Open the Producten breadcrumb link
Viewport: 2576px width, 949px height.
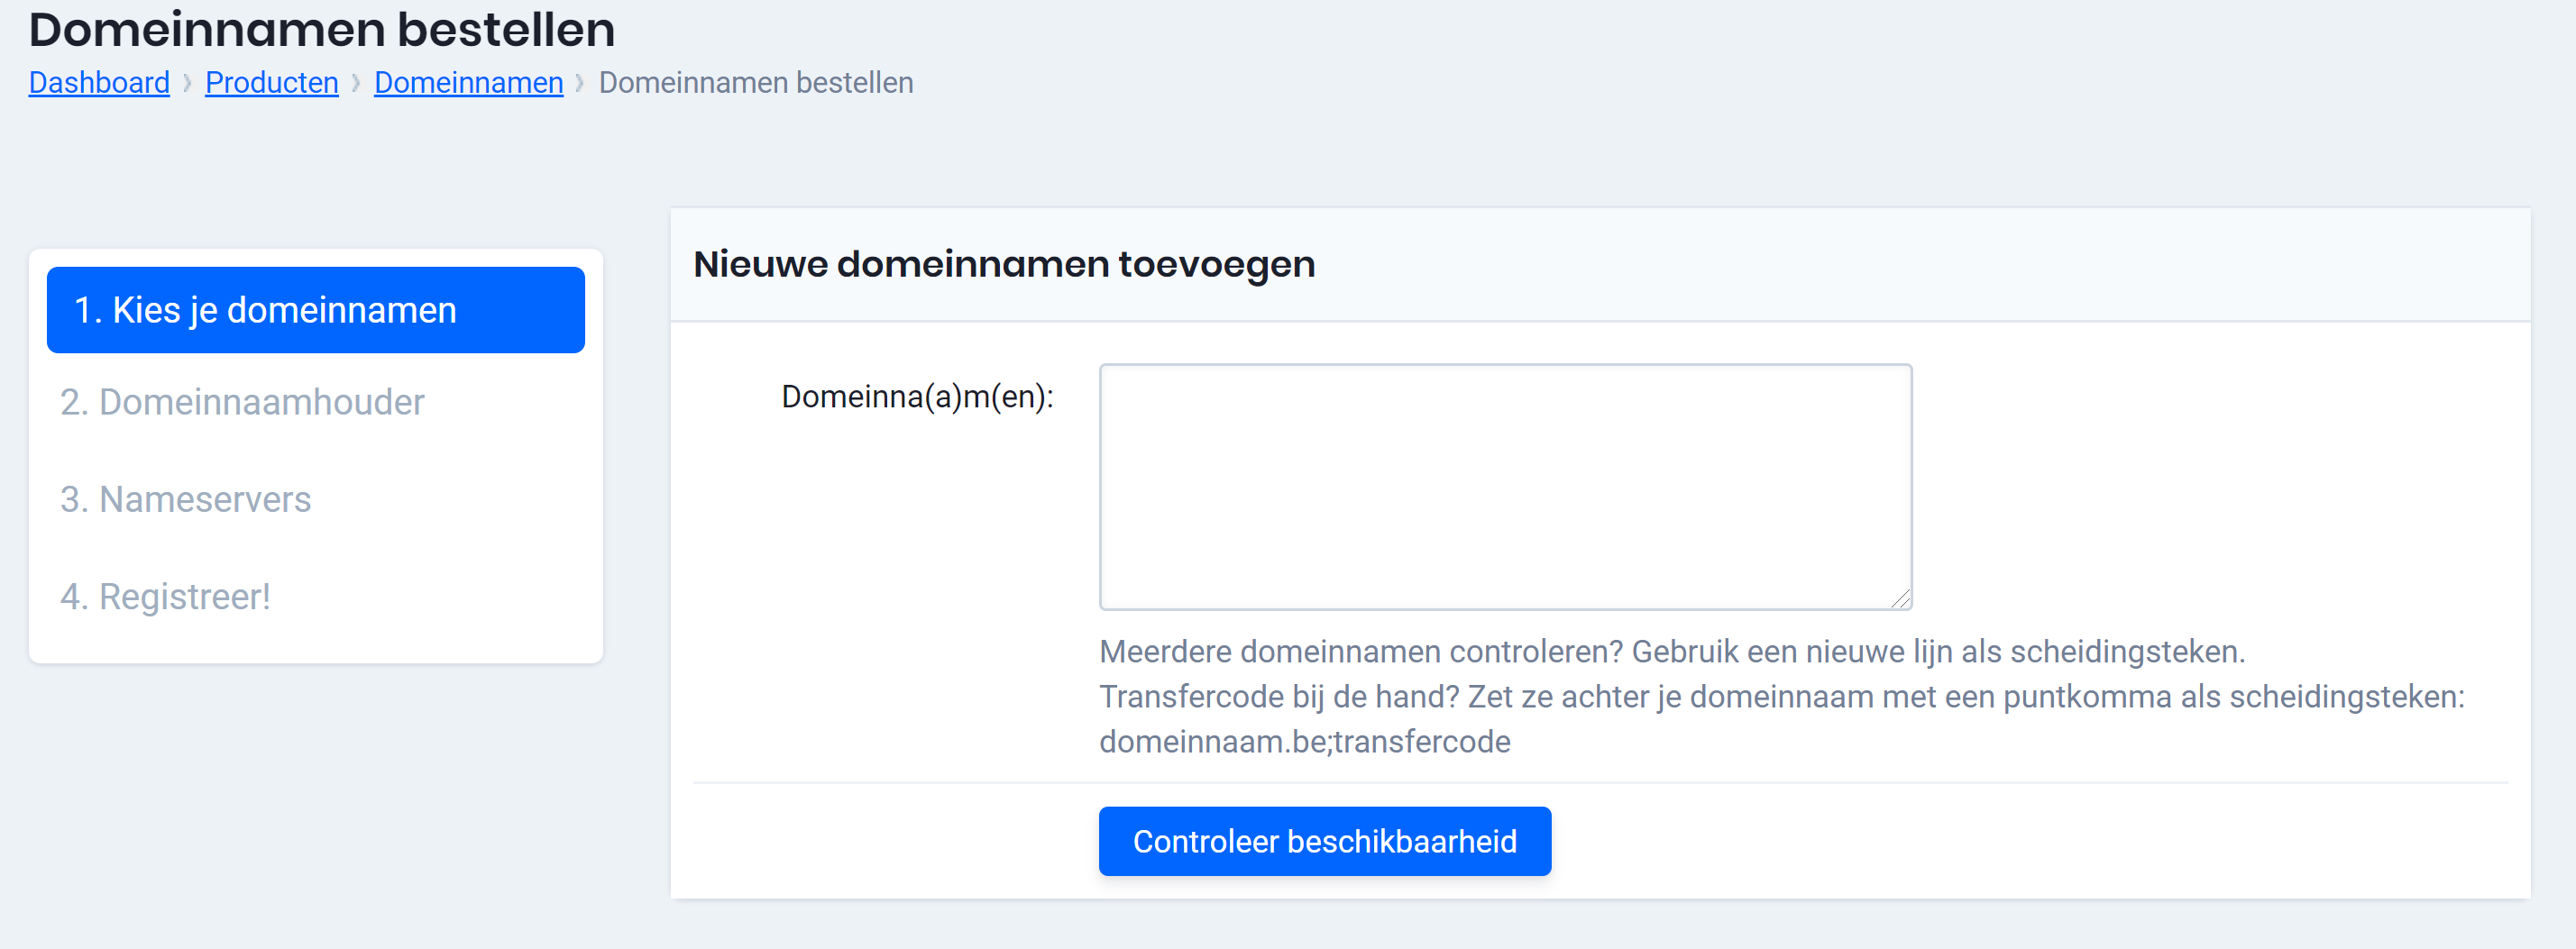271,82
